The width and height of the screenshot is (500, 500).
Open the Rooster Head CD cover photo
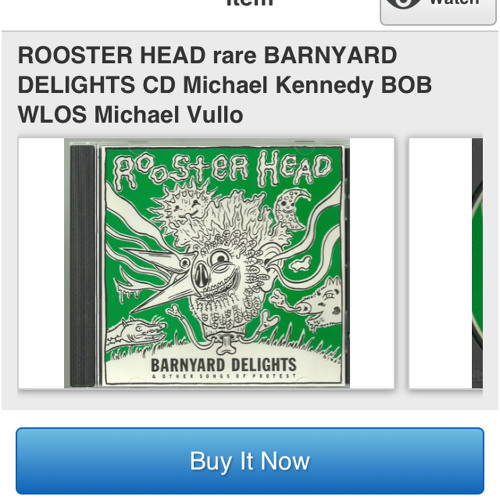[x=206, y=263]
